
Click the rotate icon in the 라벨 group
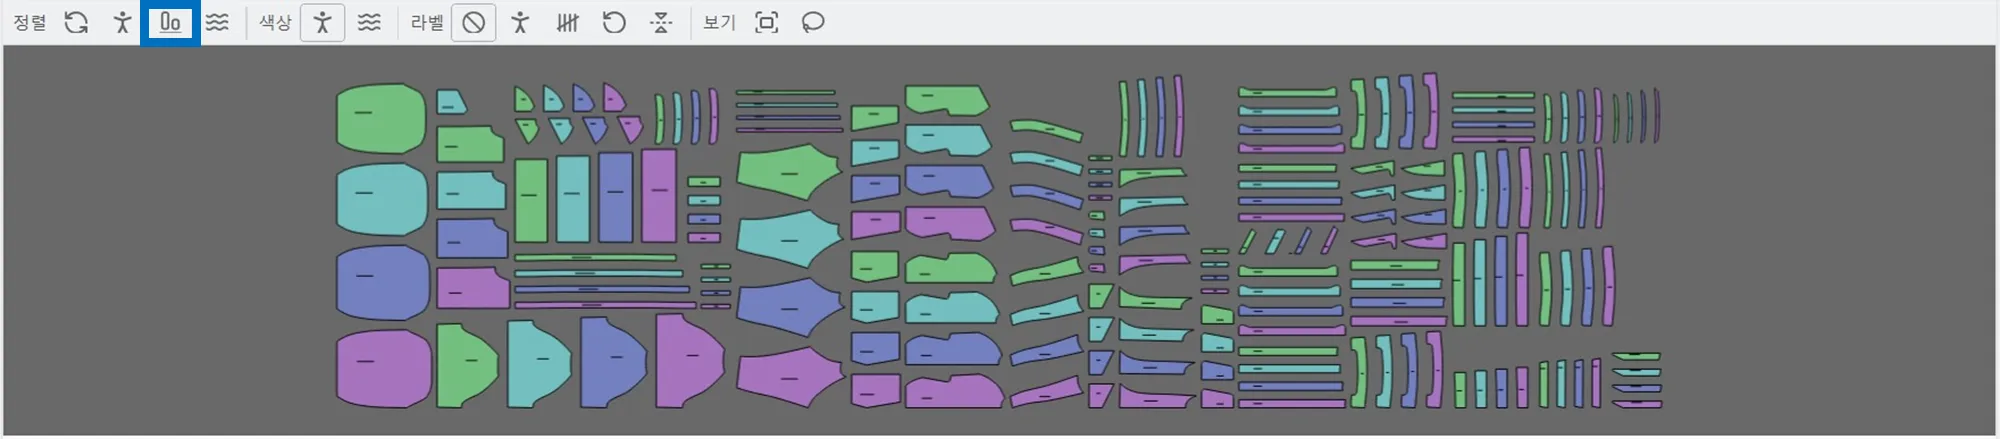(614, 22)
